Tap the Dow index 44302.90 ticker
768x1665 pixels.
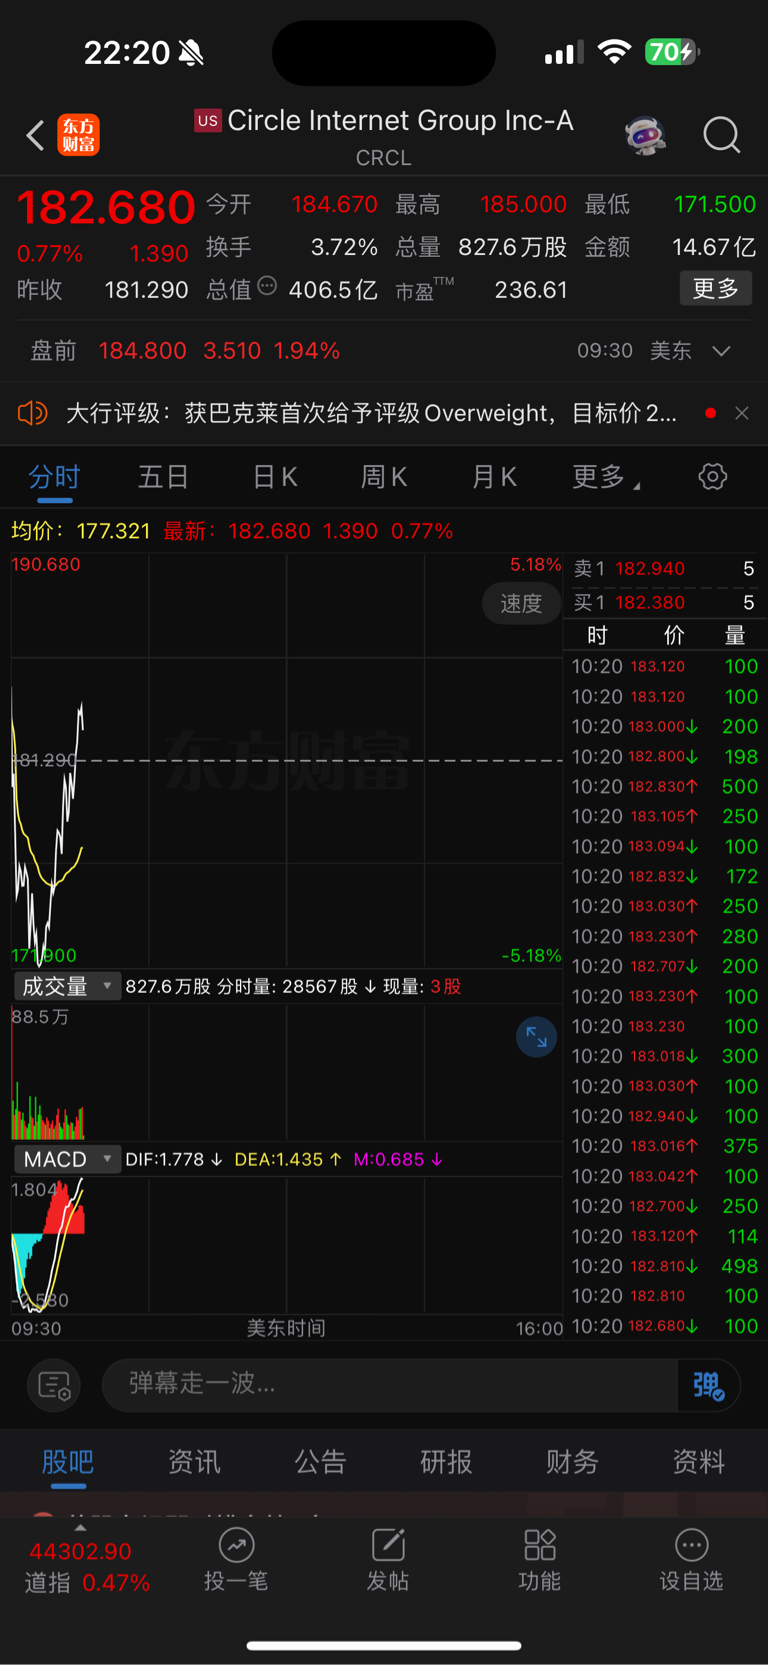86,1567
